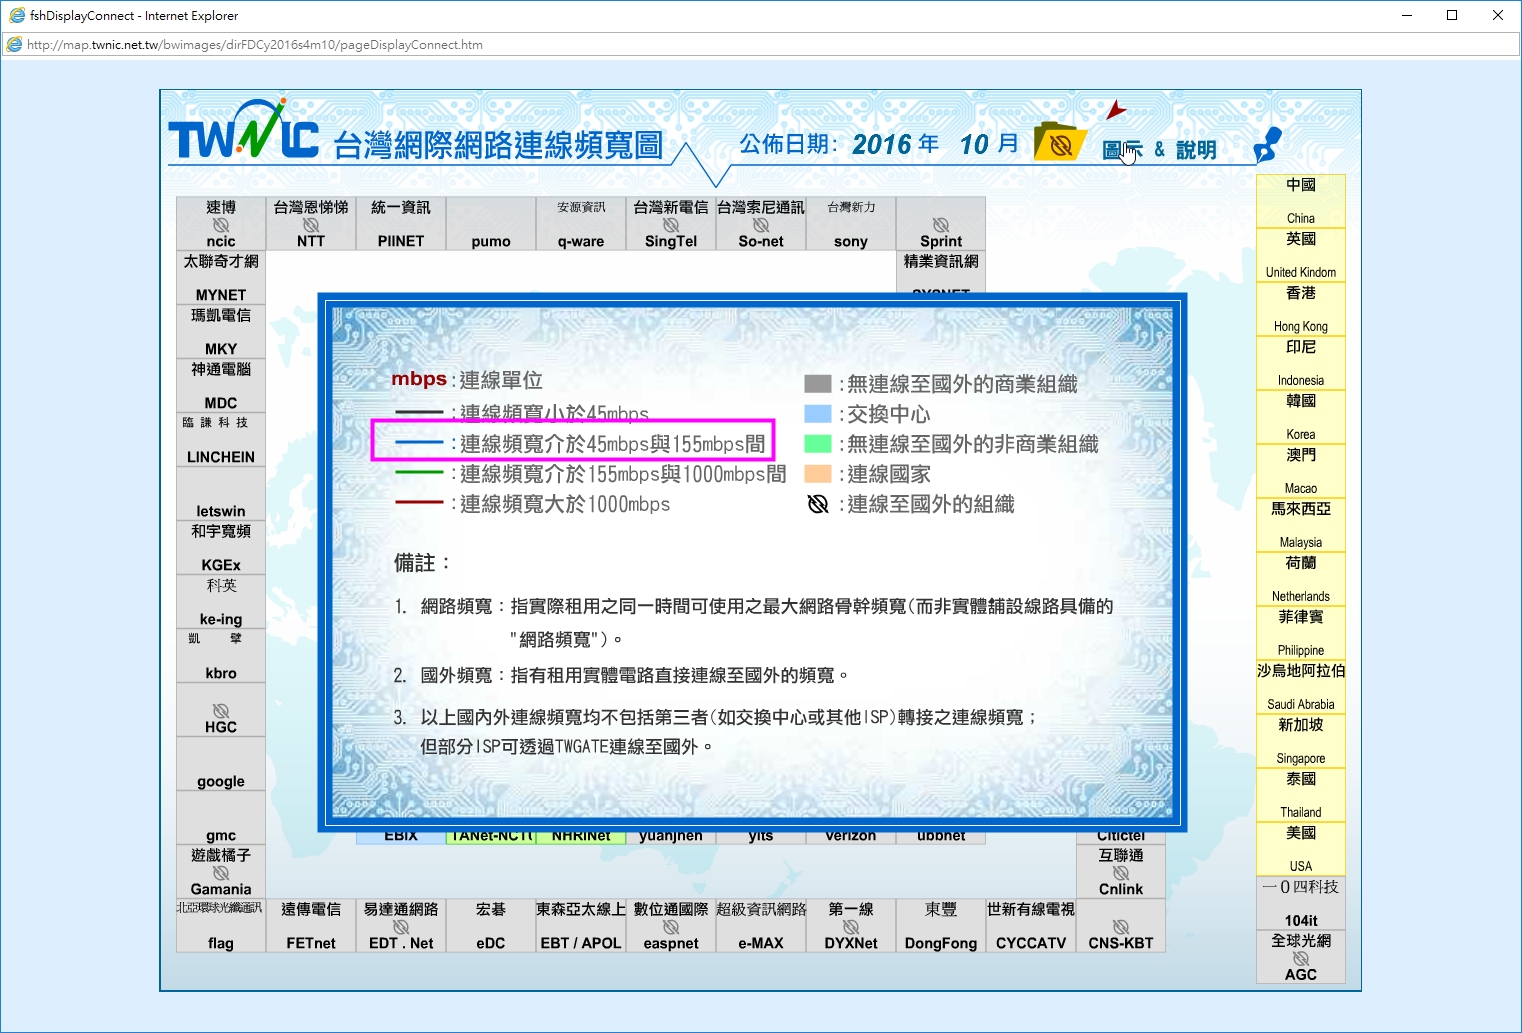
Task: Choose the Korea country cell
Action: pos(1301,417)
